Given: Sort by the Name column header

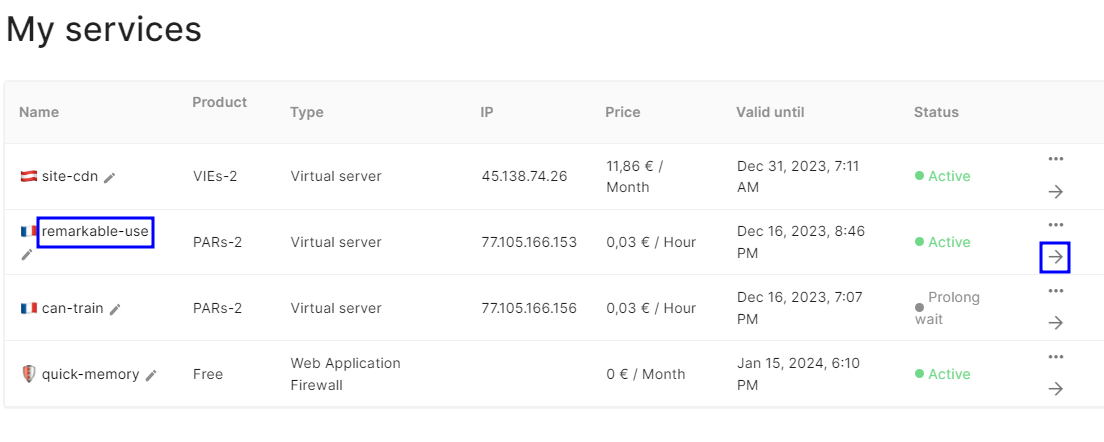Looking at the screenshot, I should (x=39, y=112).
